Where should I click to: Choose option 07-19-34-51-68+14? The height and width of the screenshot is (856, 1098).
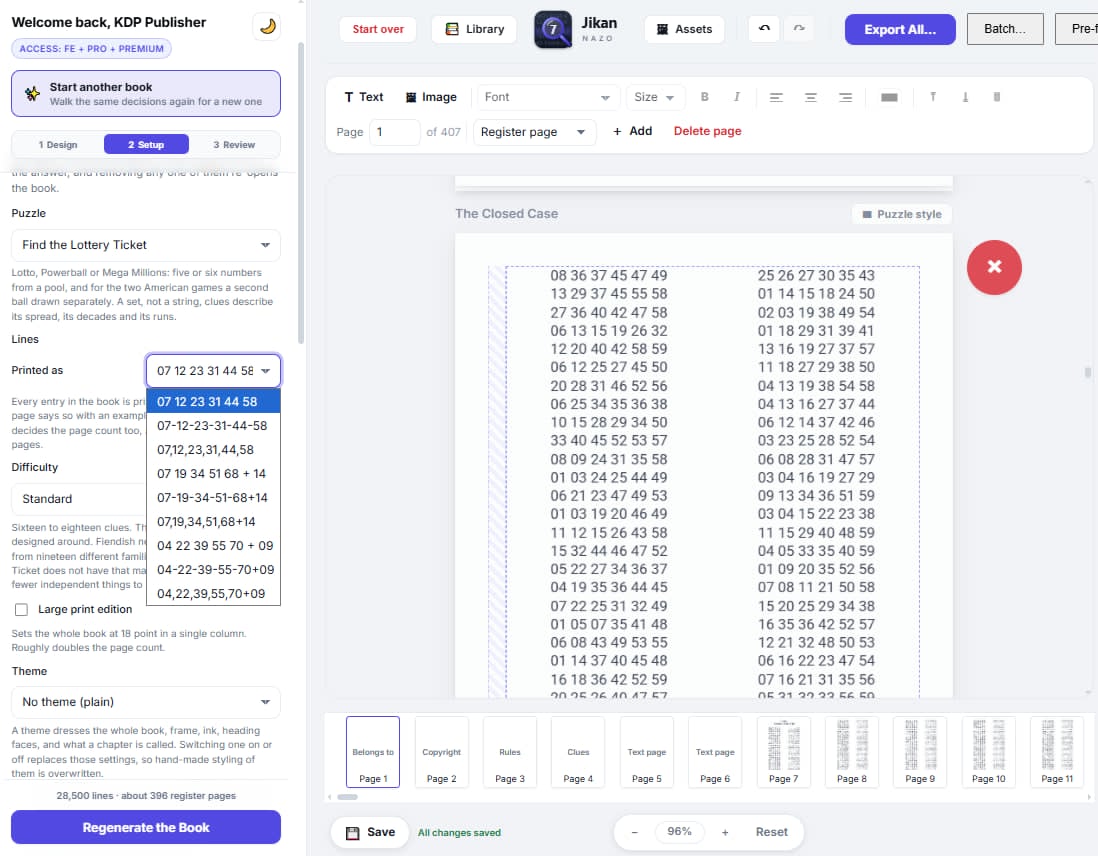click(x=214, y=497)
